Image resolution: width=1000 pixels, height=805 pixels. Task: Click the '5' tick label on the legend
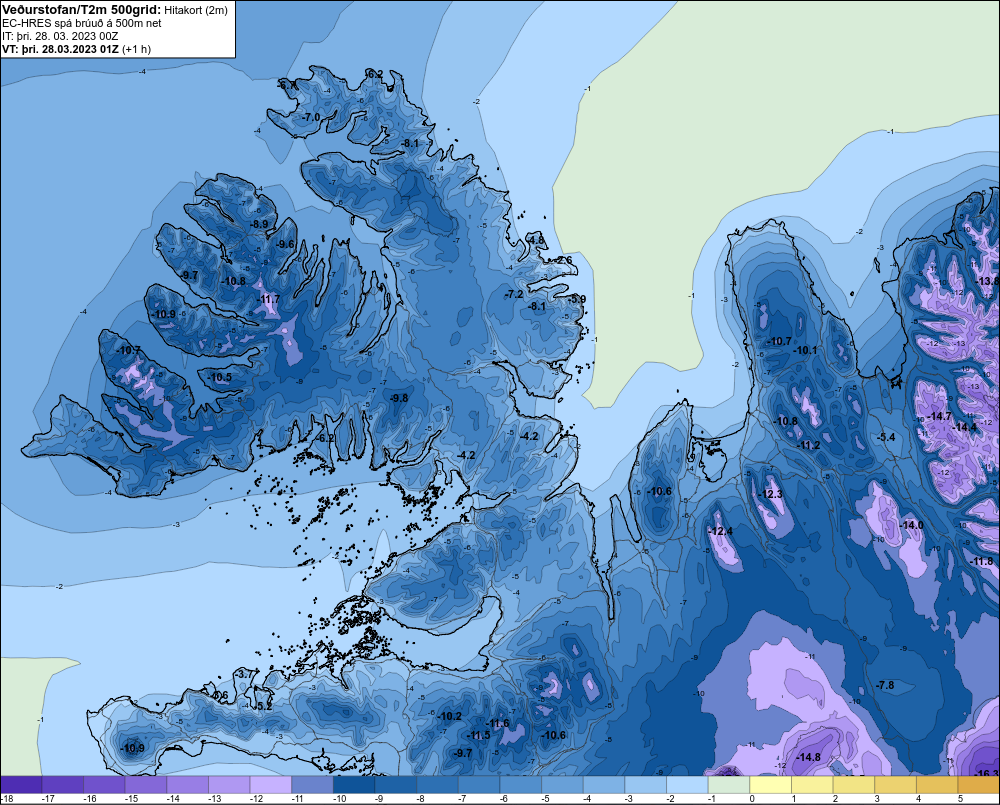(x=960, y=799)
